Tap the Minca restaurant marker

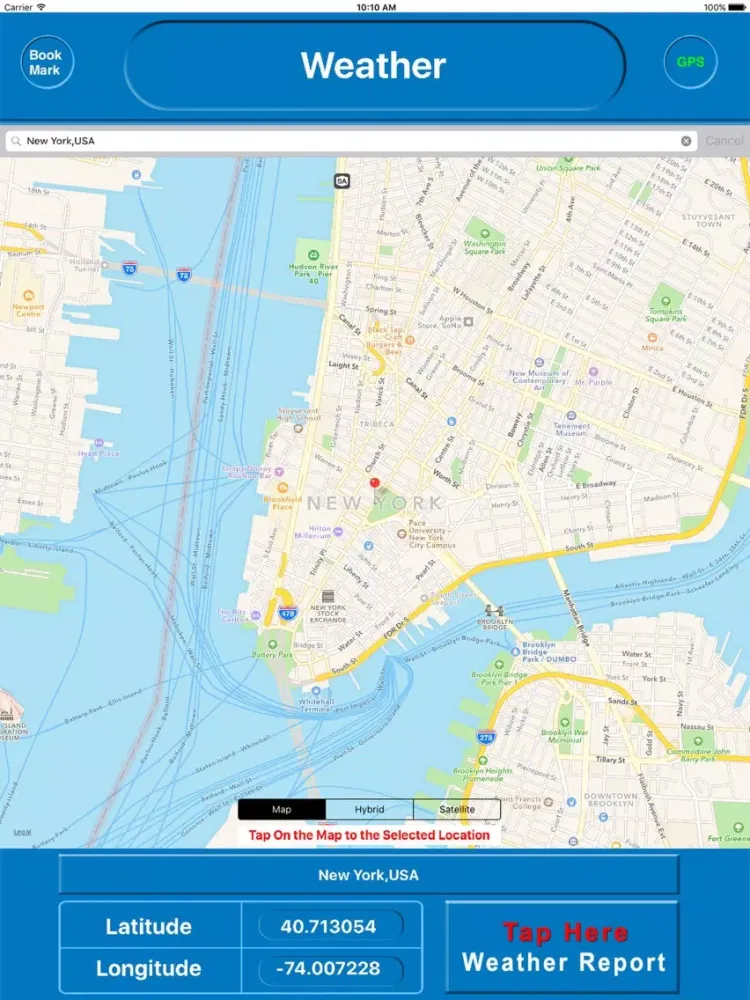652,338
